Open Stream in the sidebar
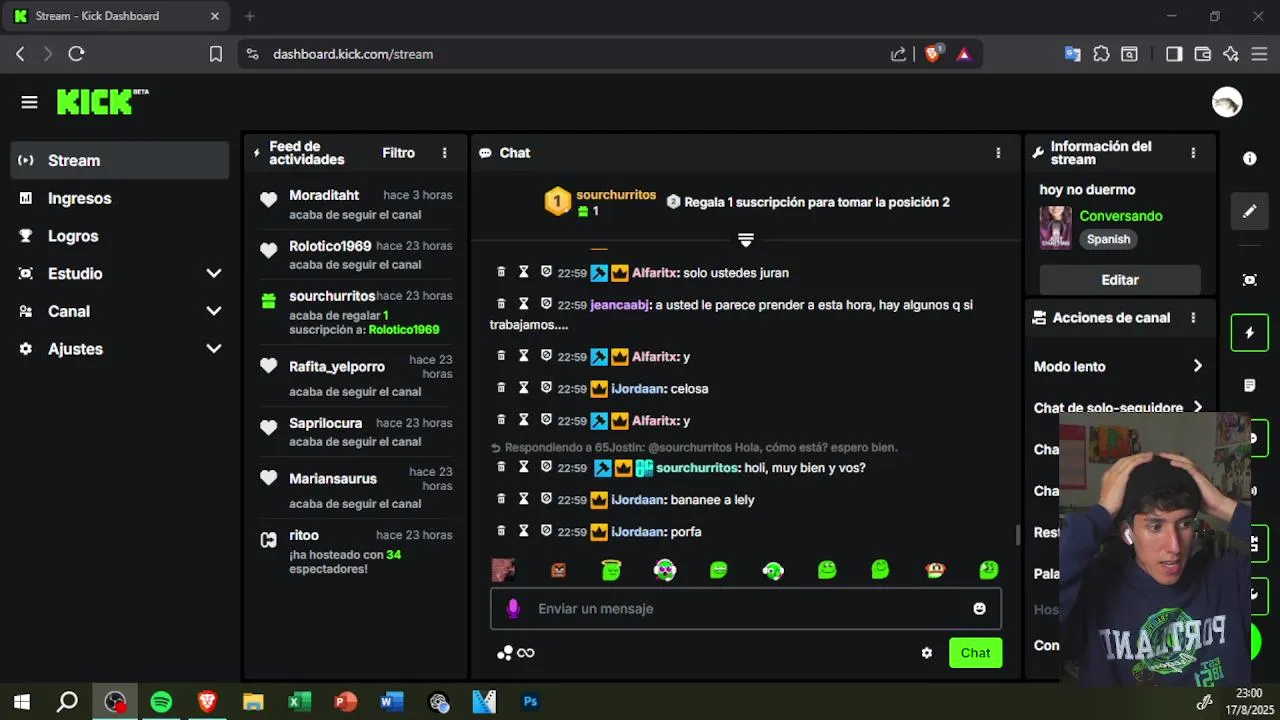Screen dimensions: 1280x720 tap(120, 160)
